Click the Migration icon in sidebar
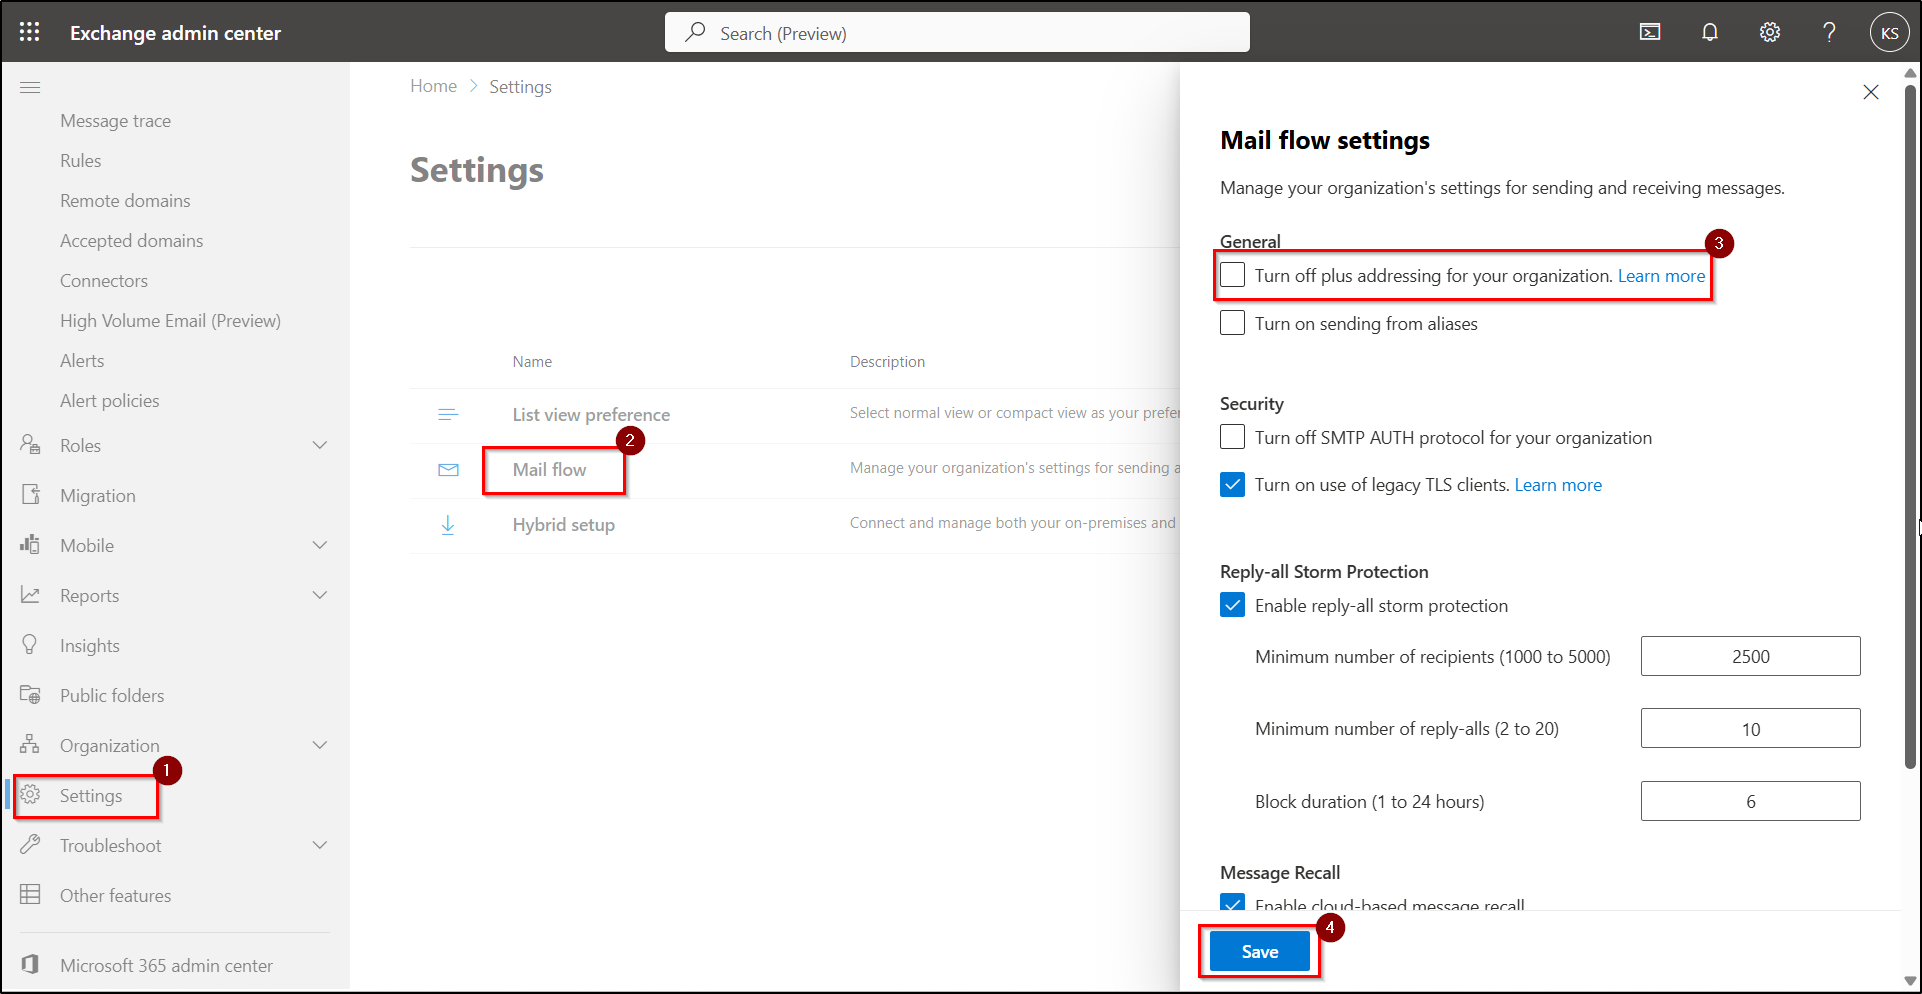1922x994 pixels. point(30,495)
